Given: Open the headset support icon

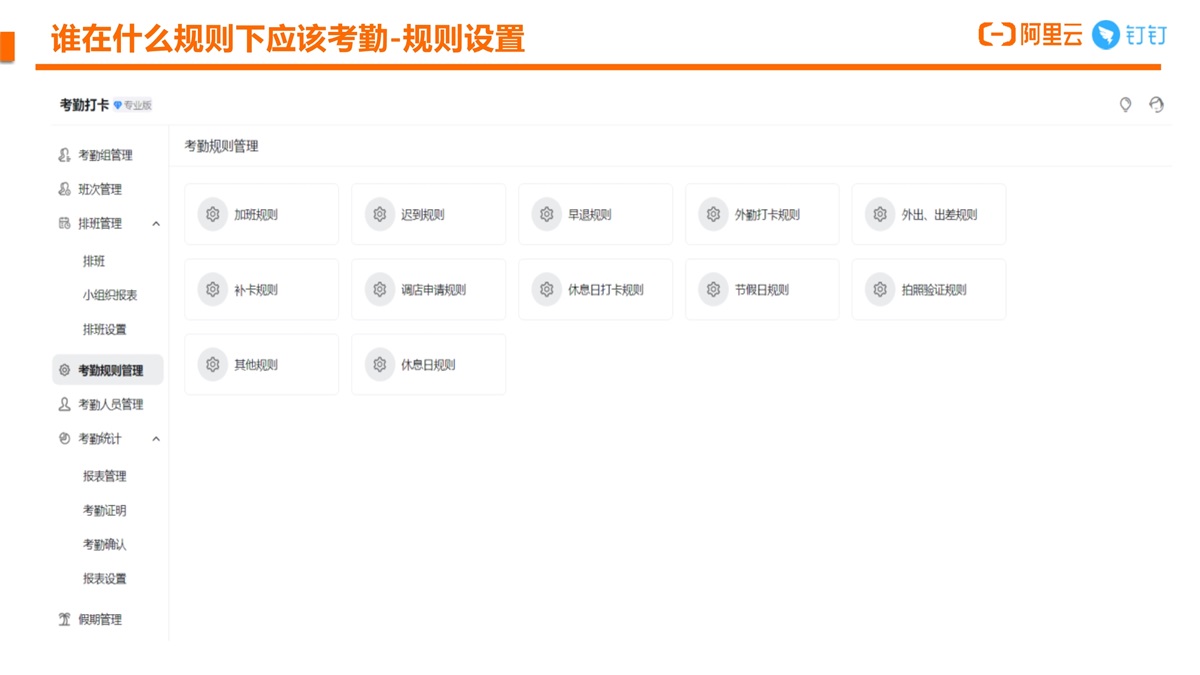Looking at the screenshot, I should 1157,105.
